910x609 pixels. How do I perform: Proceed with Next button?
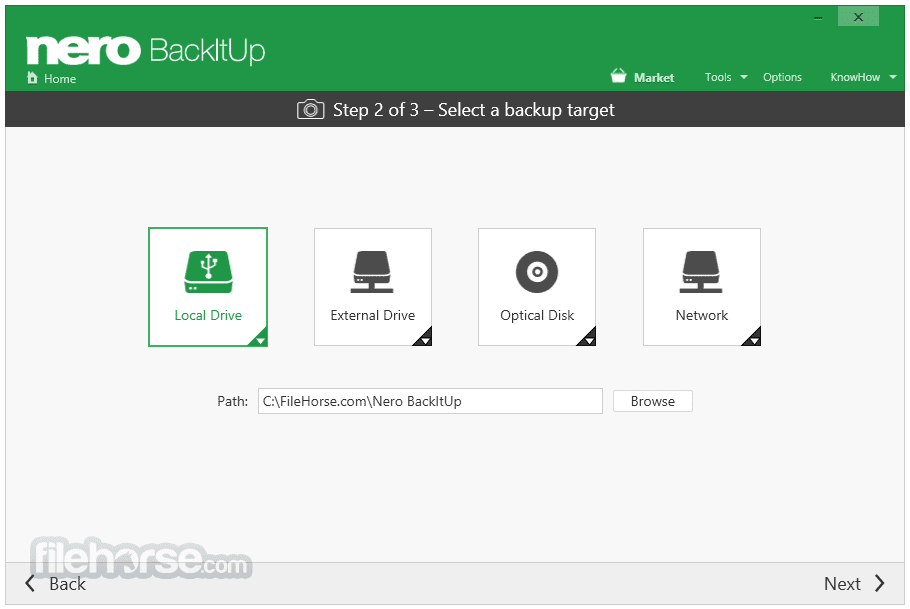click(842, 583)
